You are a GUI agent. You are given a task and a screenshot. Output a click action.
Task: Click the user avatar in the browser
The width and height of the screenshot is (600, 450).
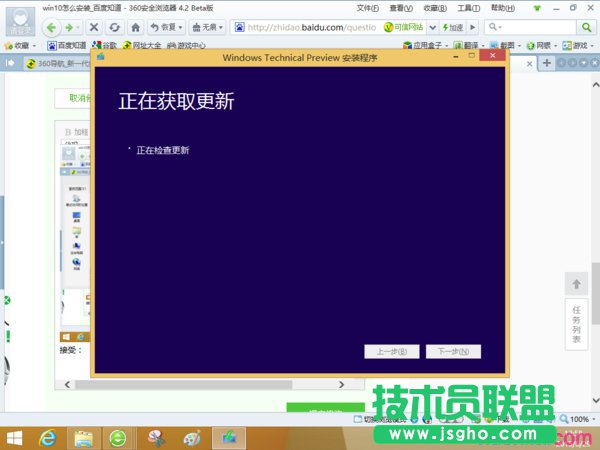tap(20, 22)
